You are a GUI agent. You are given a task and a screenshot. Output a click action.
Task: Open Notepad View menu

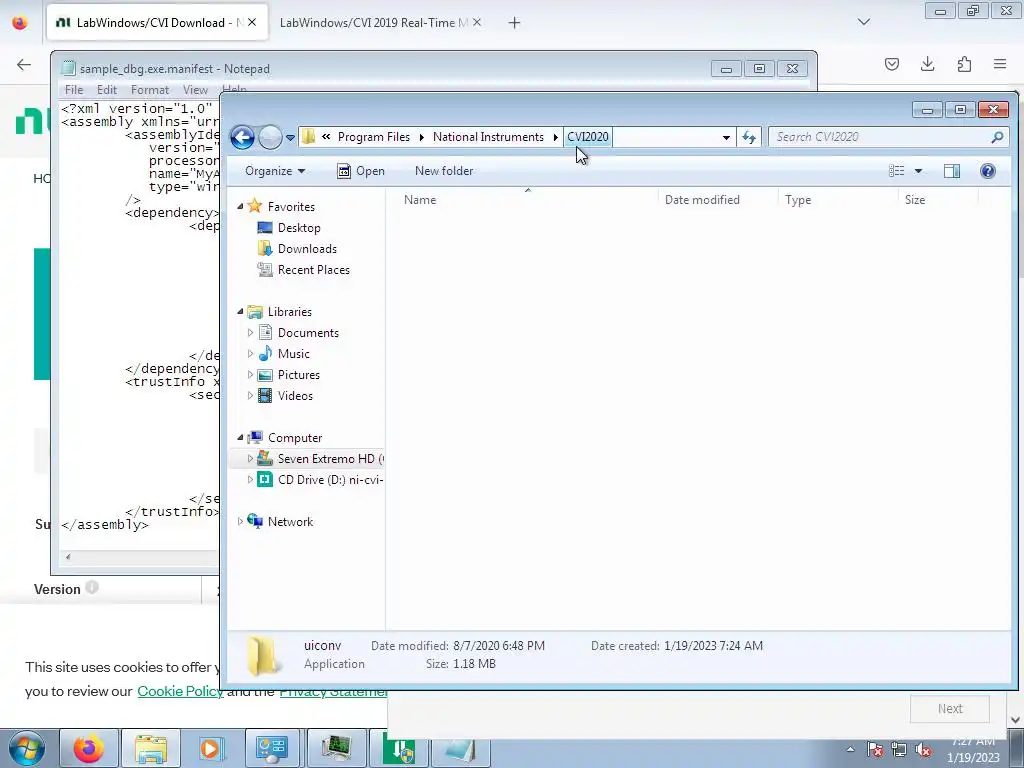tap(195, 89)
